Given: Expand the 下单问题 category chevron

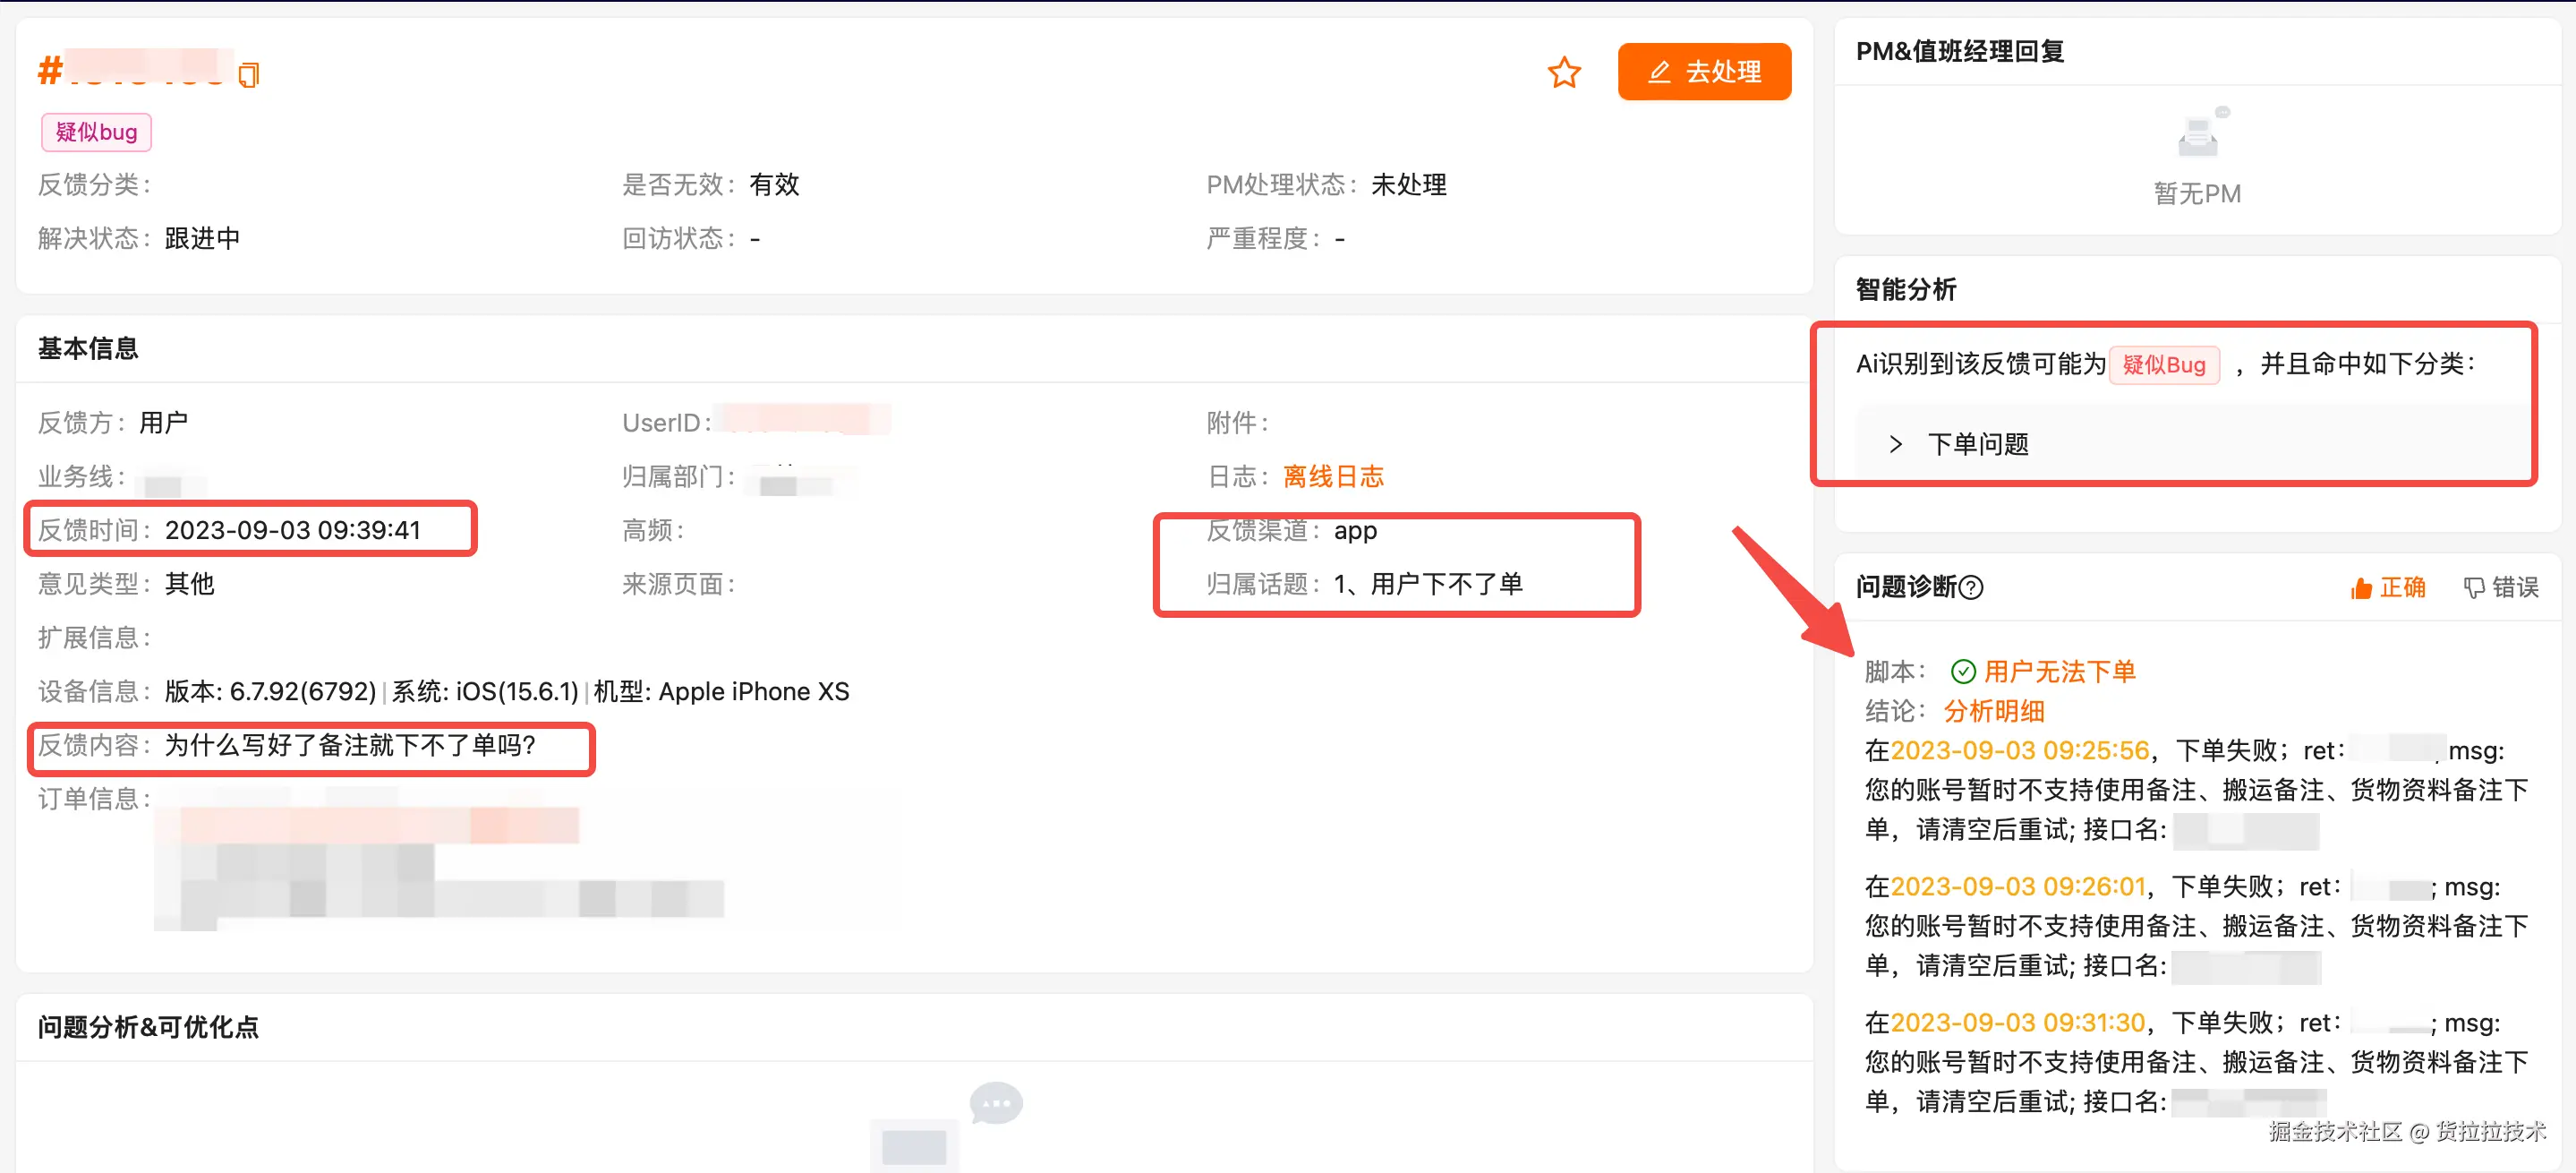Looking at the screenshot, I should 1894,444.
